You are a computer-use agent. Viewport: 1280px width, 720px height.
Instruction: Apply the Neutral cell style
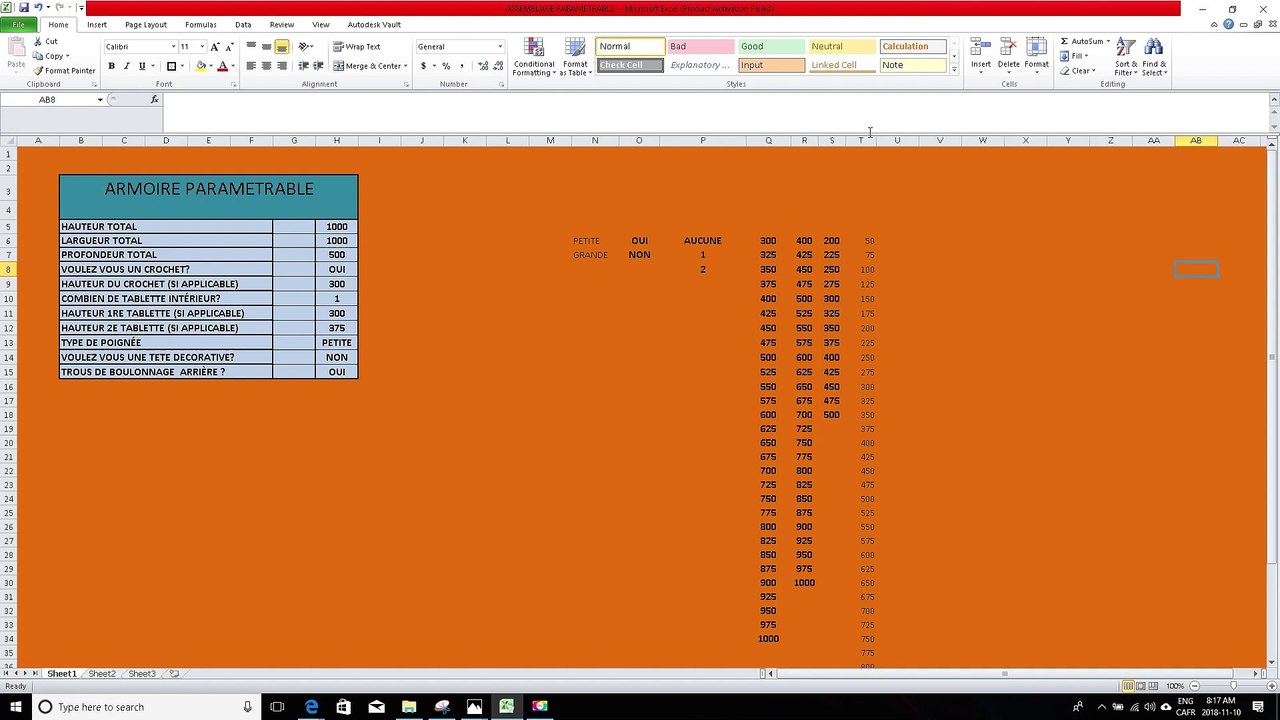pyautogui.click(x=841, y=46)
